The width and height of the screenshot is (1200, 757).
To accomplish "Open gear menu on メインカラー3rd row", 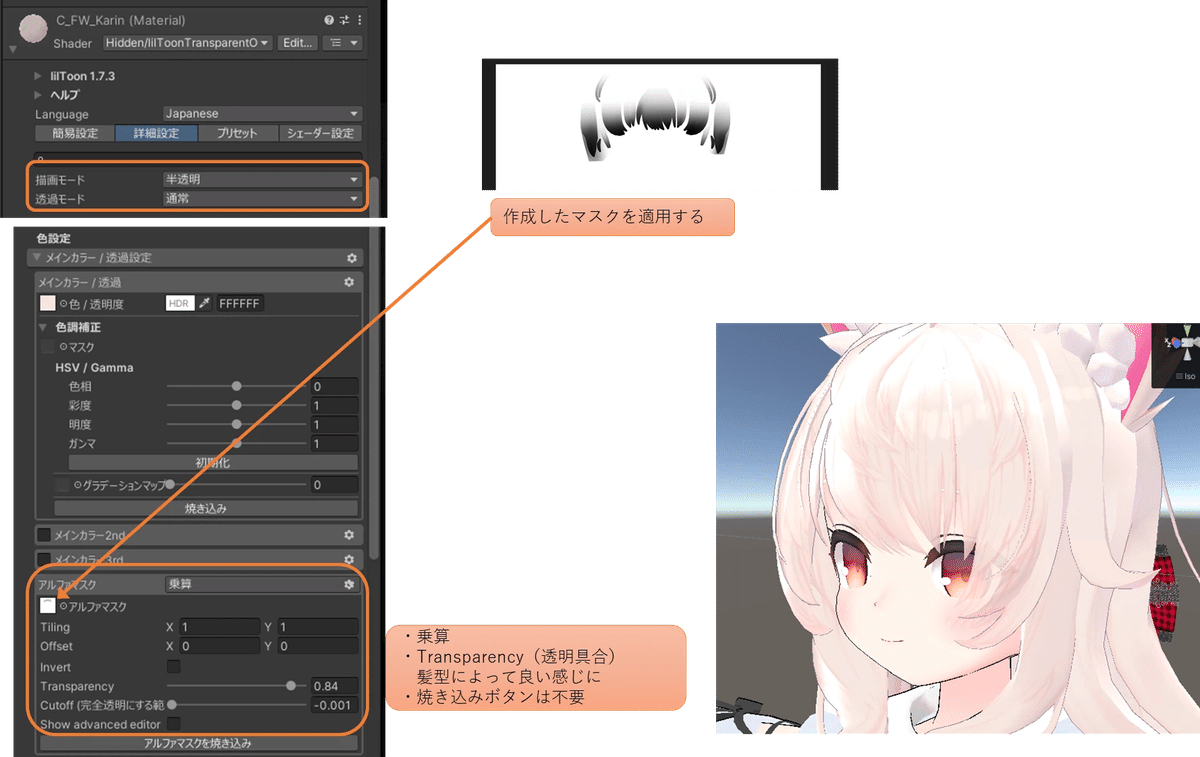I will point(349,560).
